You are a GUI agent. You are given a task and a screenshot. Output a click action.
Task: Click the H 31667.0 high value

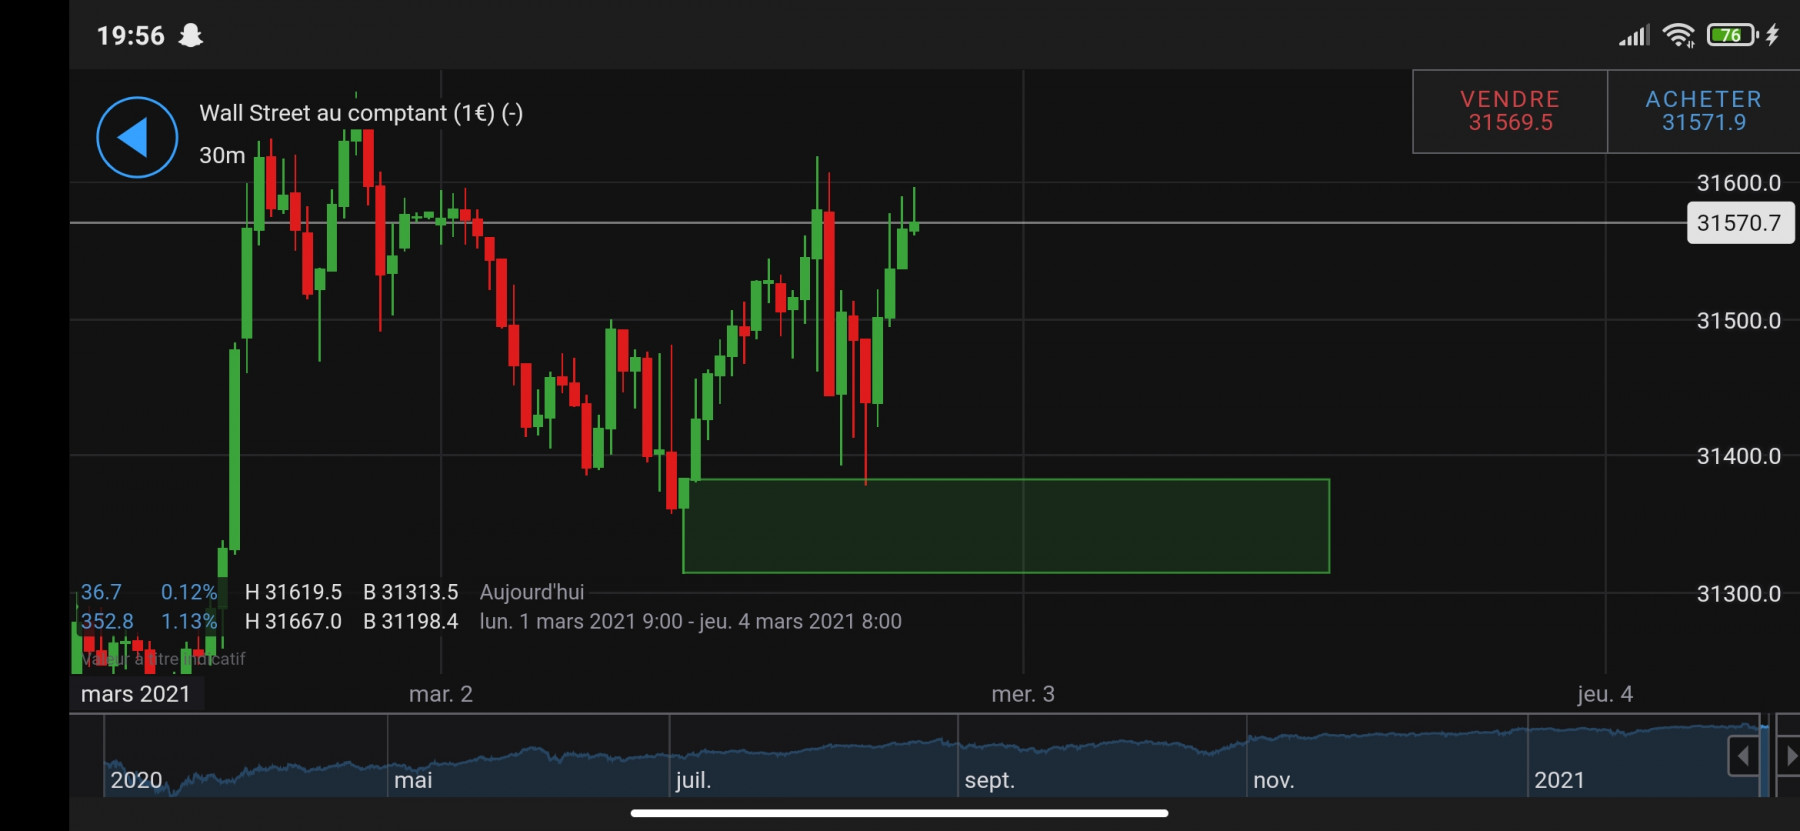point(293,621)
